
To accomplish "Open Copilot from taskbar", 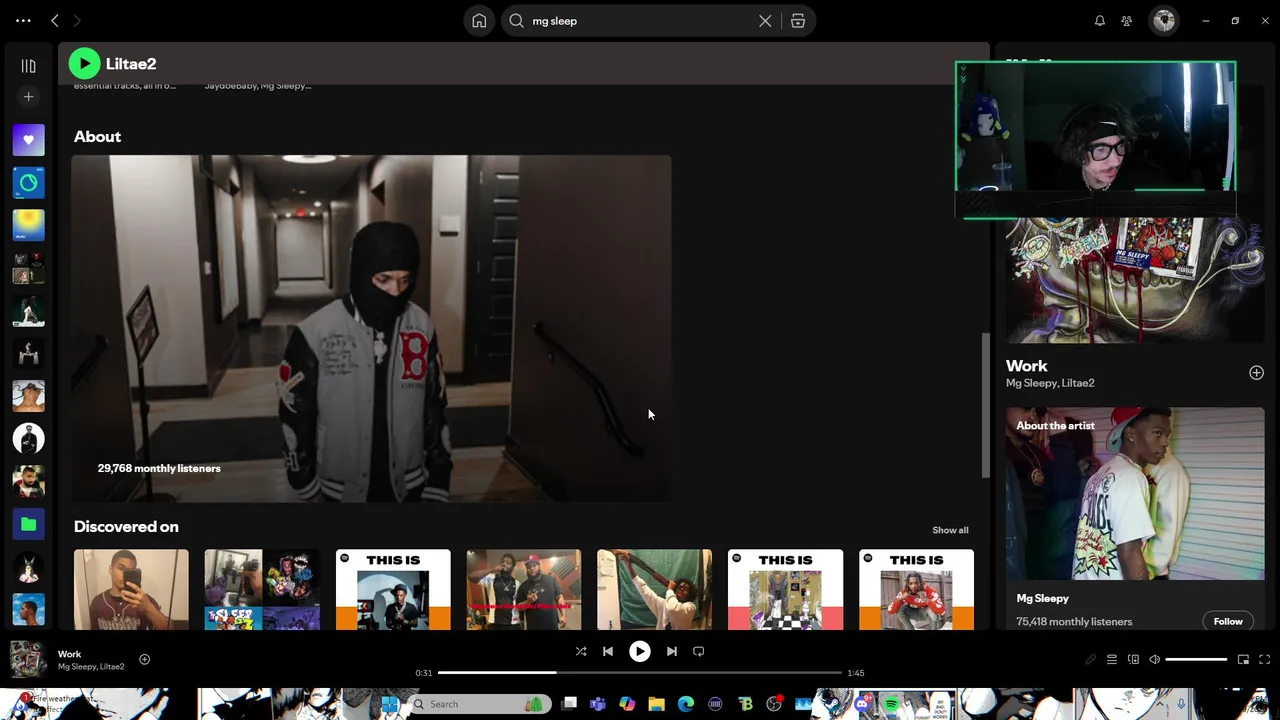I will click(627, 704).
